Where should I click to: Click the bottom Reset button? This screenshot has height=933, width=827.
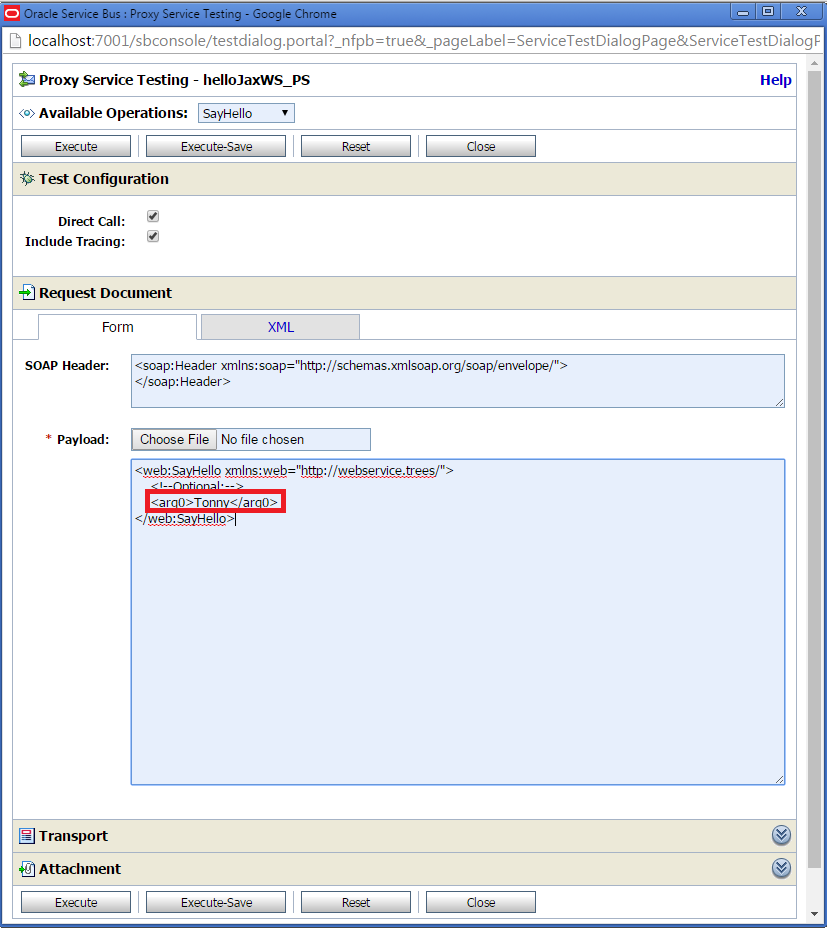pos(356,902)
